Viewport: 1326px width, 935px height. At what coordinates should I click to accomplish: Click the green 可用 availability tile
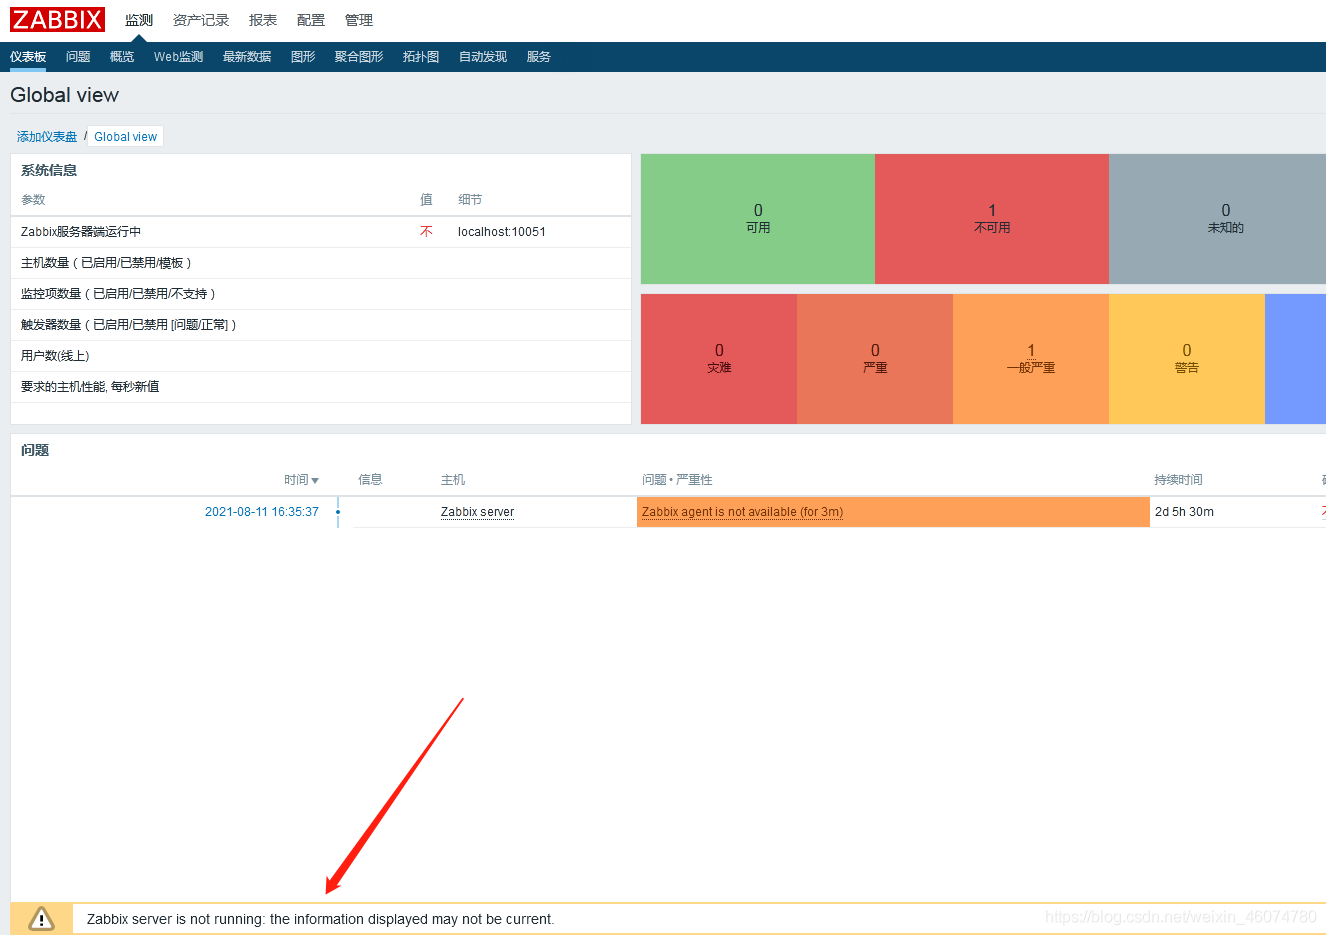758,219
